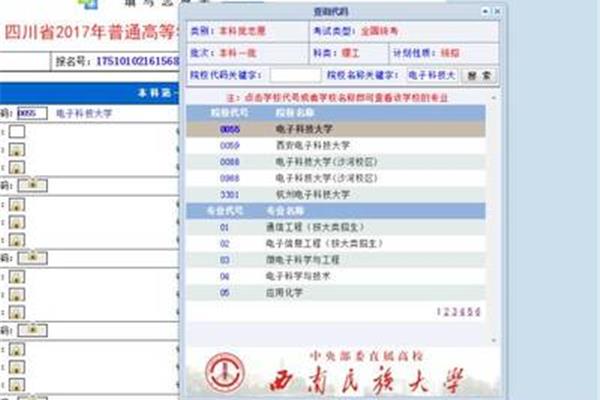The width and height of the screenshot is (600, 400).
Task: Minimize the 查询代码 dialog window
Action: [x=485, y=11]
